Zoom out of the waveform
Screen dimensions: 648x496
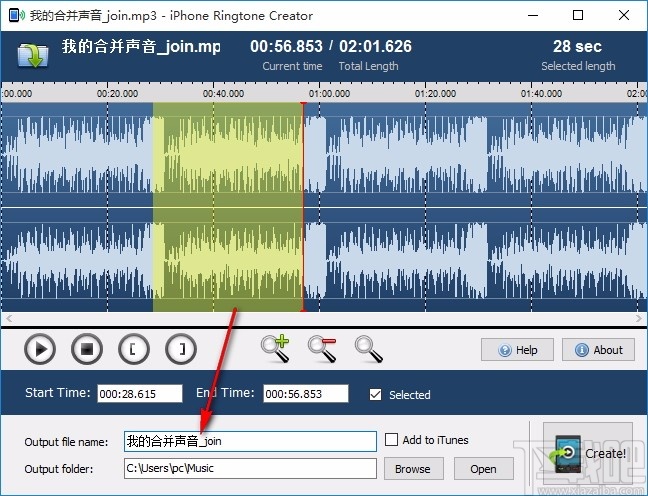point(322,349)
